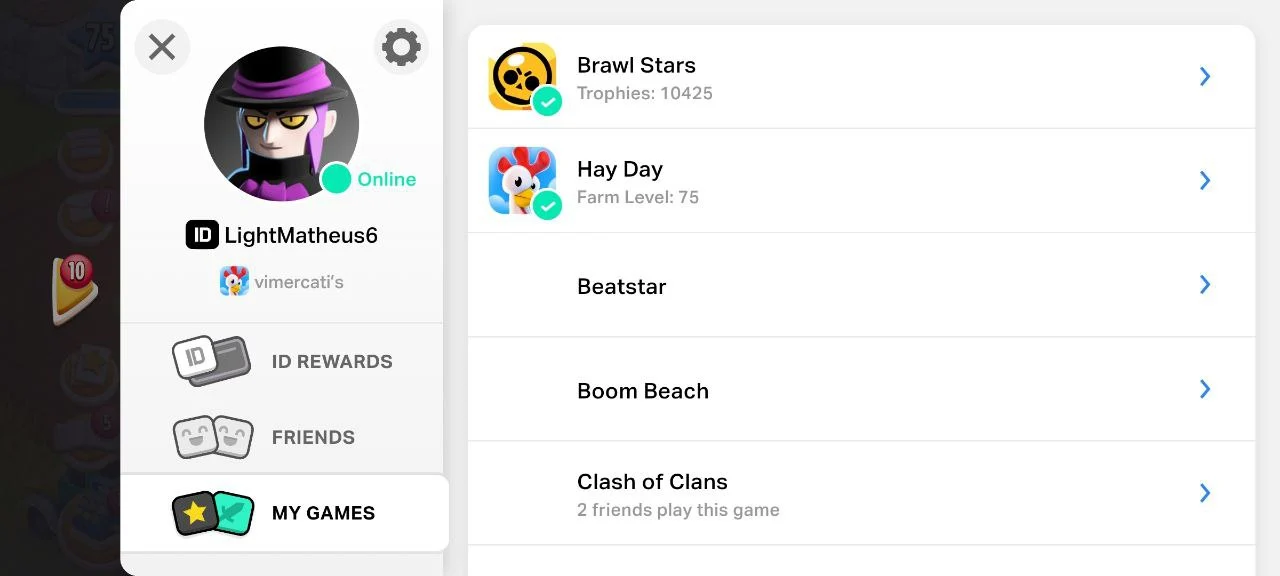The image size is (1280, 576).
Task: Tap the Brawl Stars game icon
Action: click(x=520, y=75)
